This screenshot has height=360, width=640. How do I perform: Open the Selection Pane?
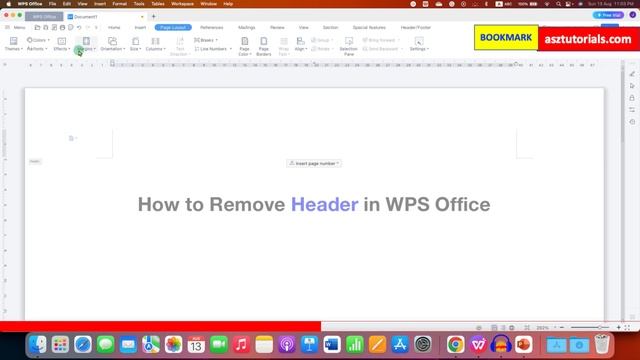point(349,46)
